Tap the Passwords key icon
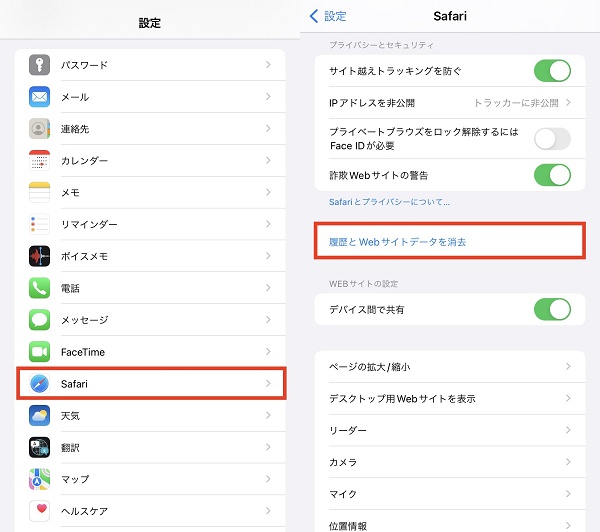Viewport: 600px width, 532px height. [x=40, y=65]
